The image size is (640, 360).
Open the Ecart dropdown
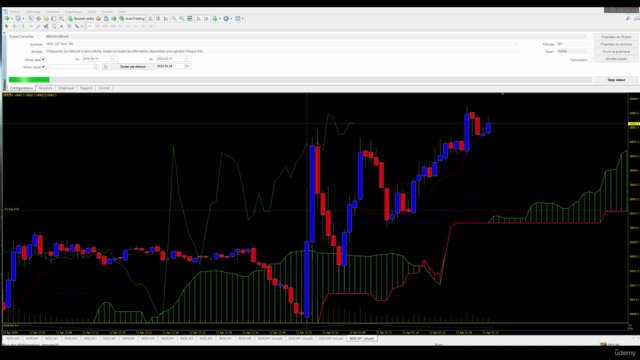(x=589, y=51)
